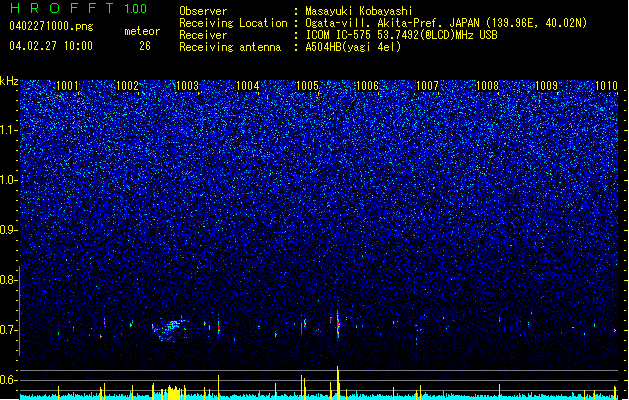629x400 pixels.
Task: Click the Observer label
Action: point(203,11)
